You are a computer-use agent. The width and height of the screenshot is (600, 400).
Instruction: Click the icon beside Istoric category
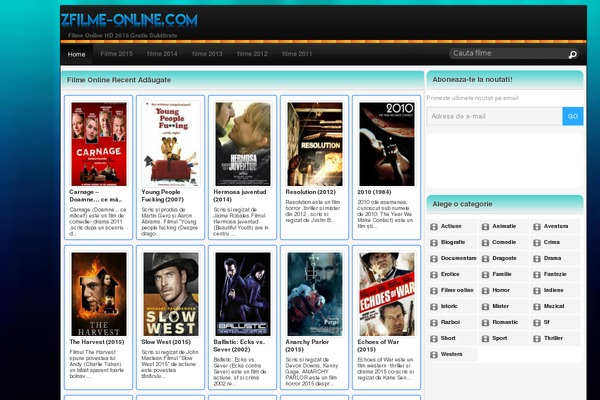click(434, 307)
